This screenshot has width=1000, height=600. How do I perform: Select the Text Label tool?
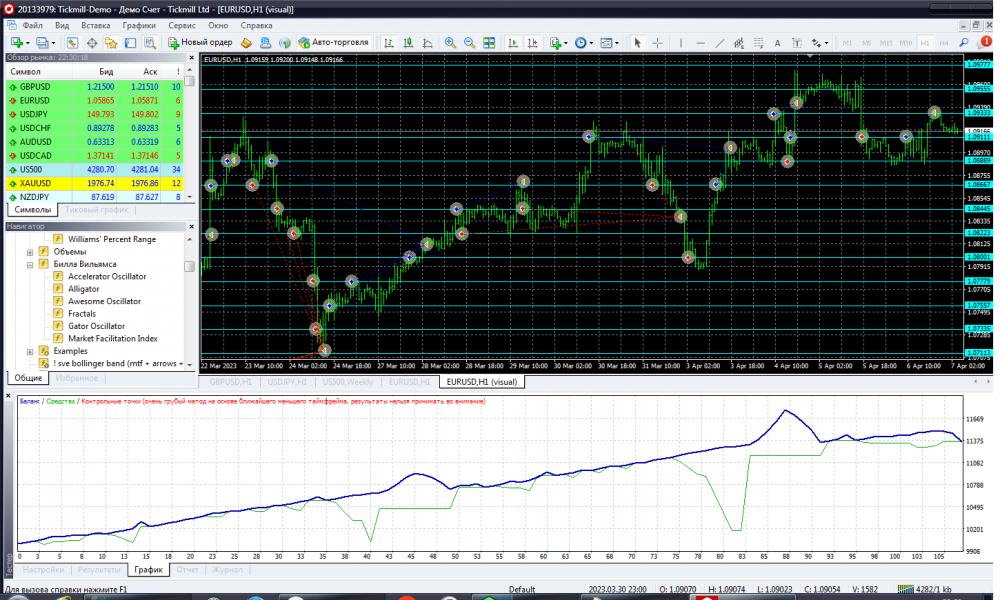[x=797, y=43]
